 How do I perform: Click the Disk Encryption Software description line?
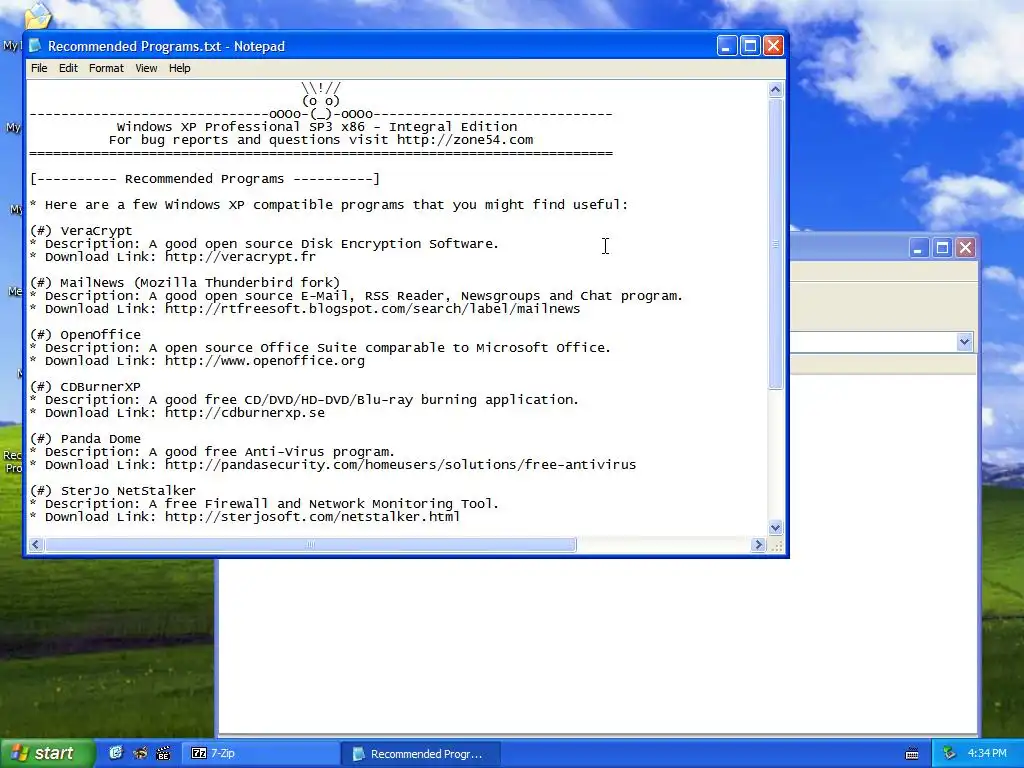click(264, 244)
